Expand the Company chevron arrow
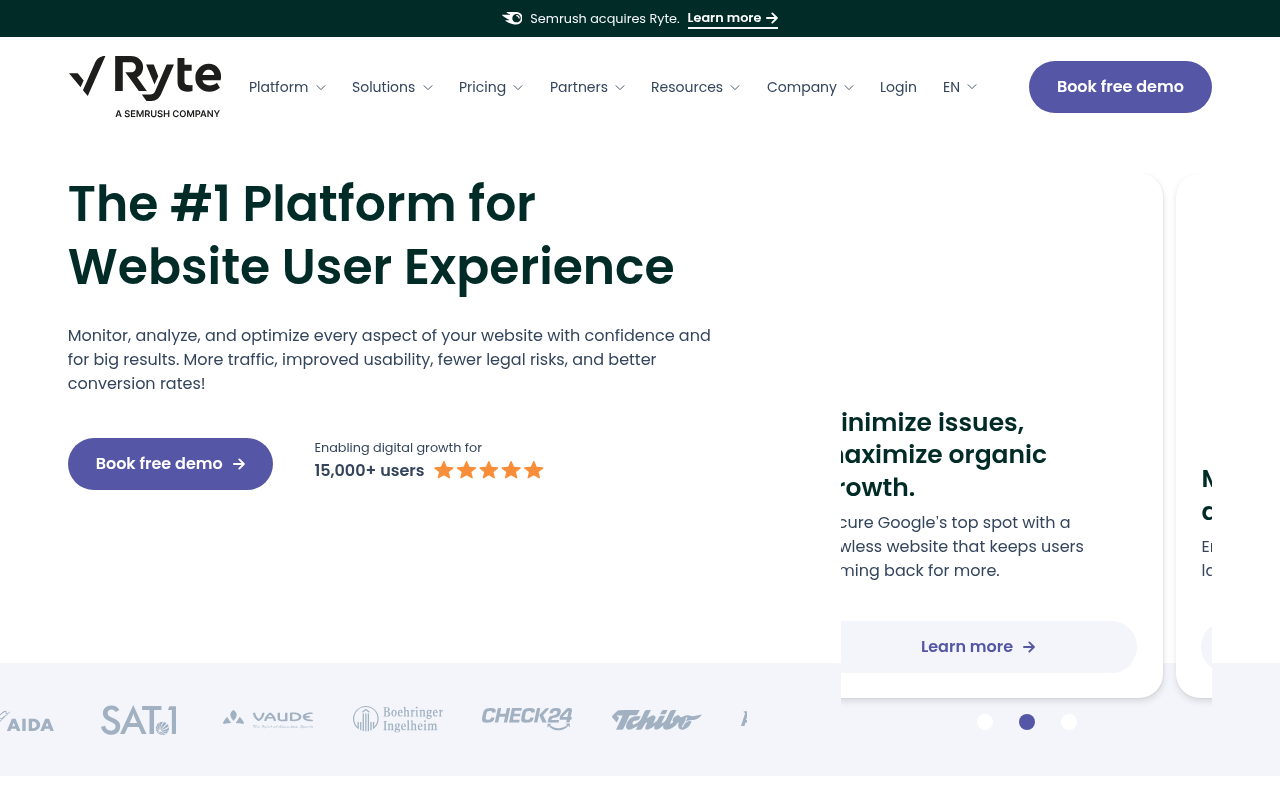This screenshot has height=800, width=1280. tap(849, 88)
